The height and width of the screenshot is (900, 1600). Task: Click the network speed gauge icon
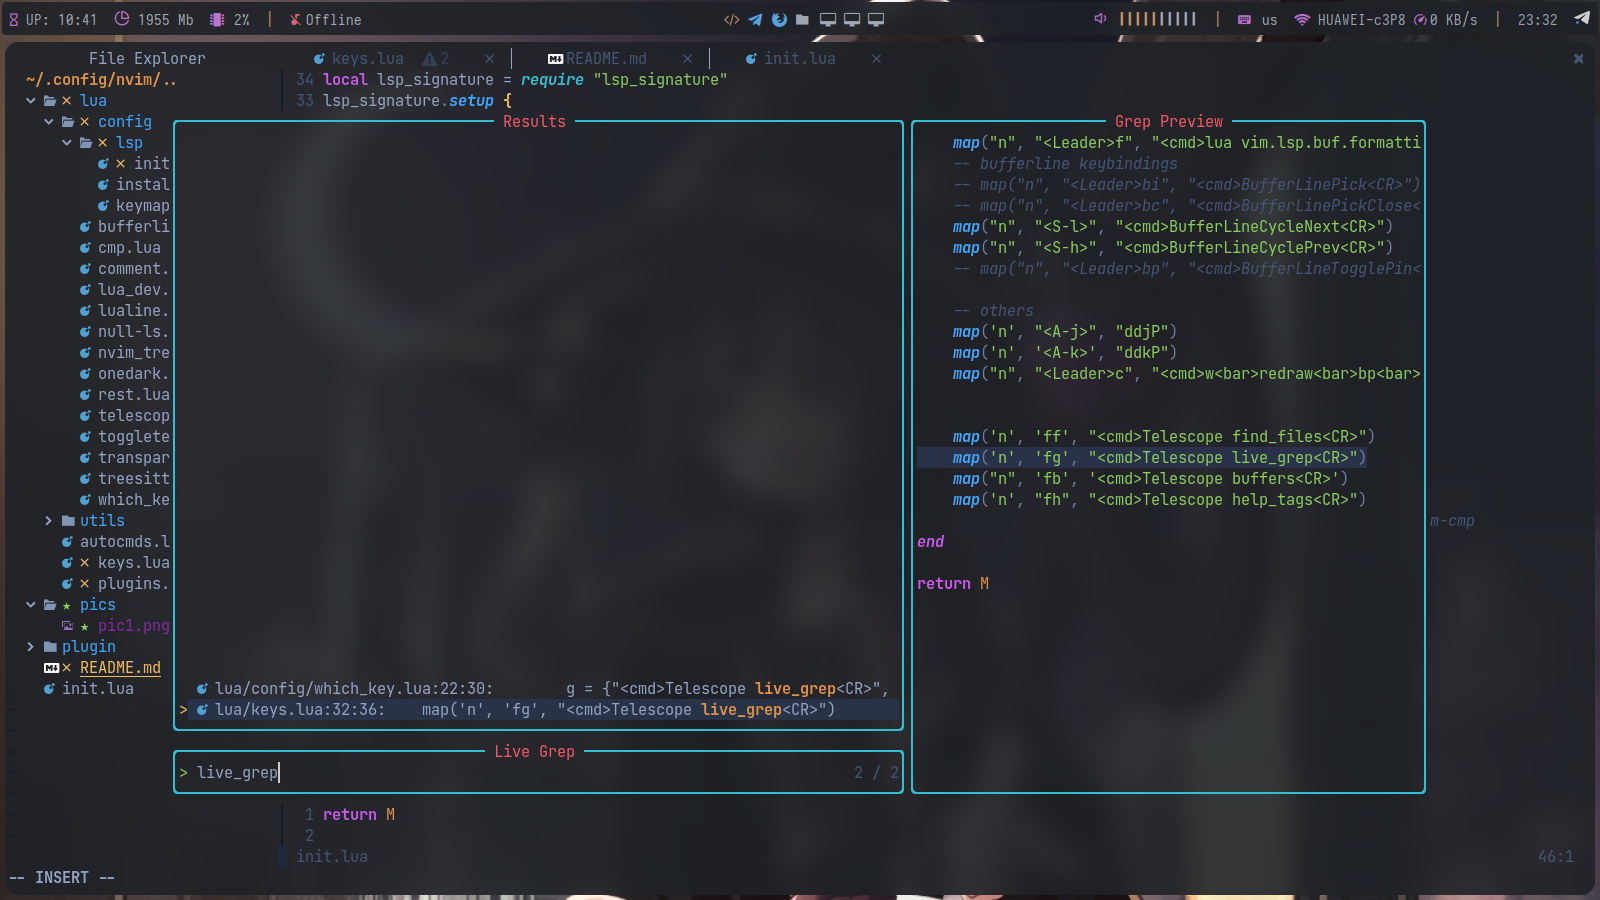pos(1420,20)
